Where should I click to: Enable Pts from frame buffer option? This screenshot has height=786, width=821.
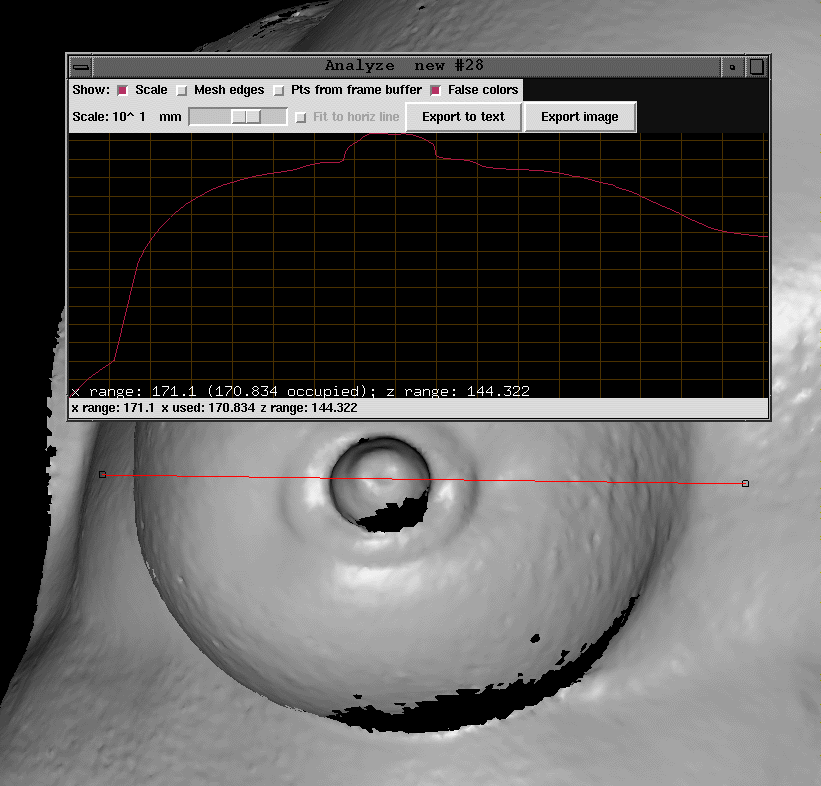(x=279, y=90)
